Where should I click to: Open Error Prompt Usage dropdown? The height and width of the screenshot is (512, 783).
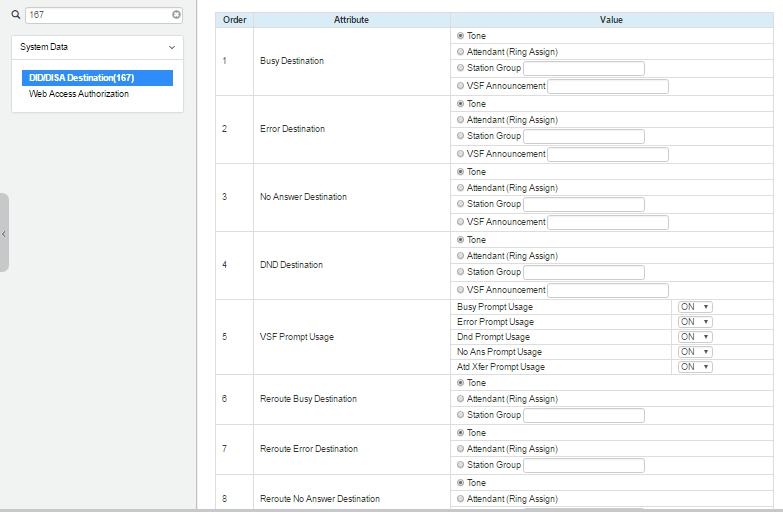point(695,322)
